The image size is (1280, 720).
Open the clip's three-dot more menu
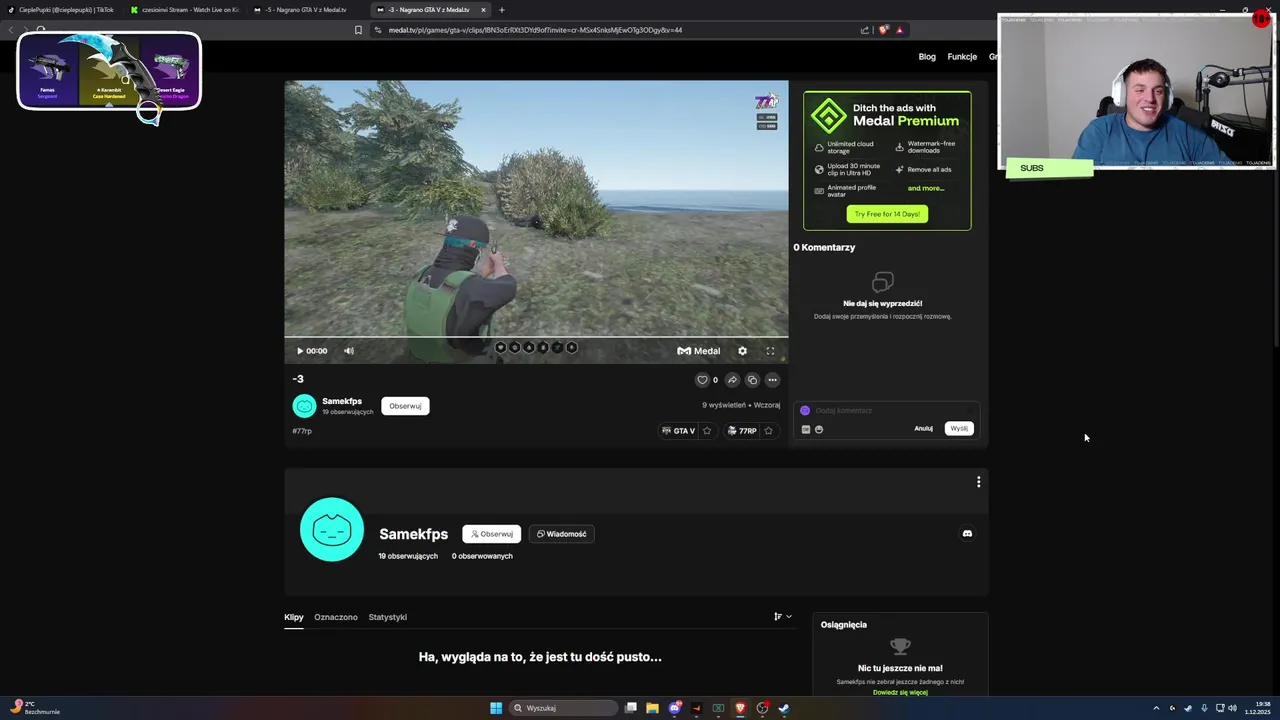click(x=772, y=380)
